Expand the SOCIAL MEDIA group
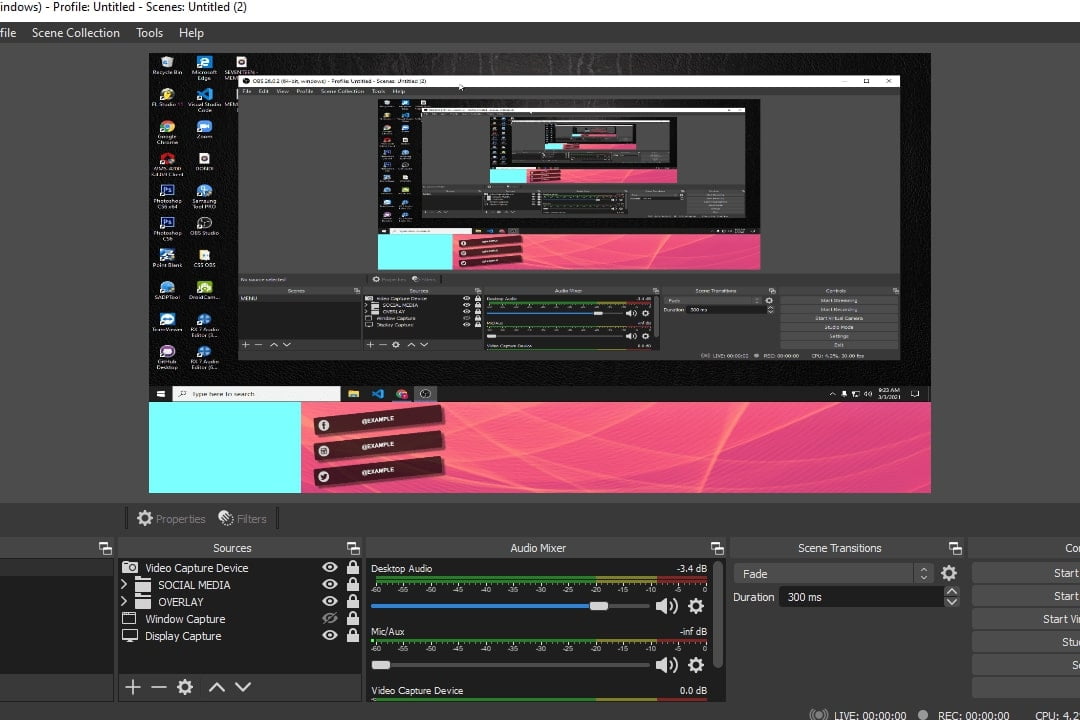The width and height of the screenshot is (1080, 720). 124,584
